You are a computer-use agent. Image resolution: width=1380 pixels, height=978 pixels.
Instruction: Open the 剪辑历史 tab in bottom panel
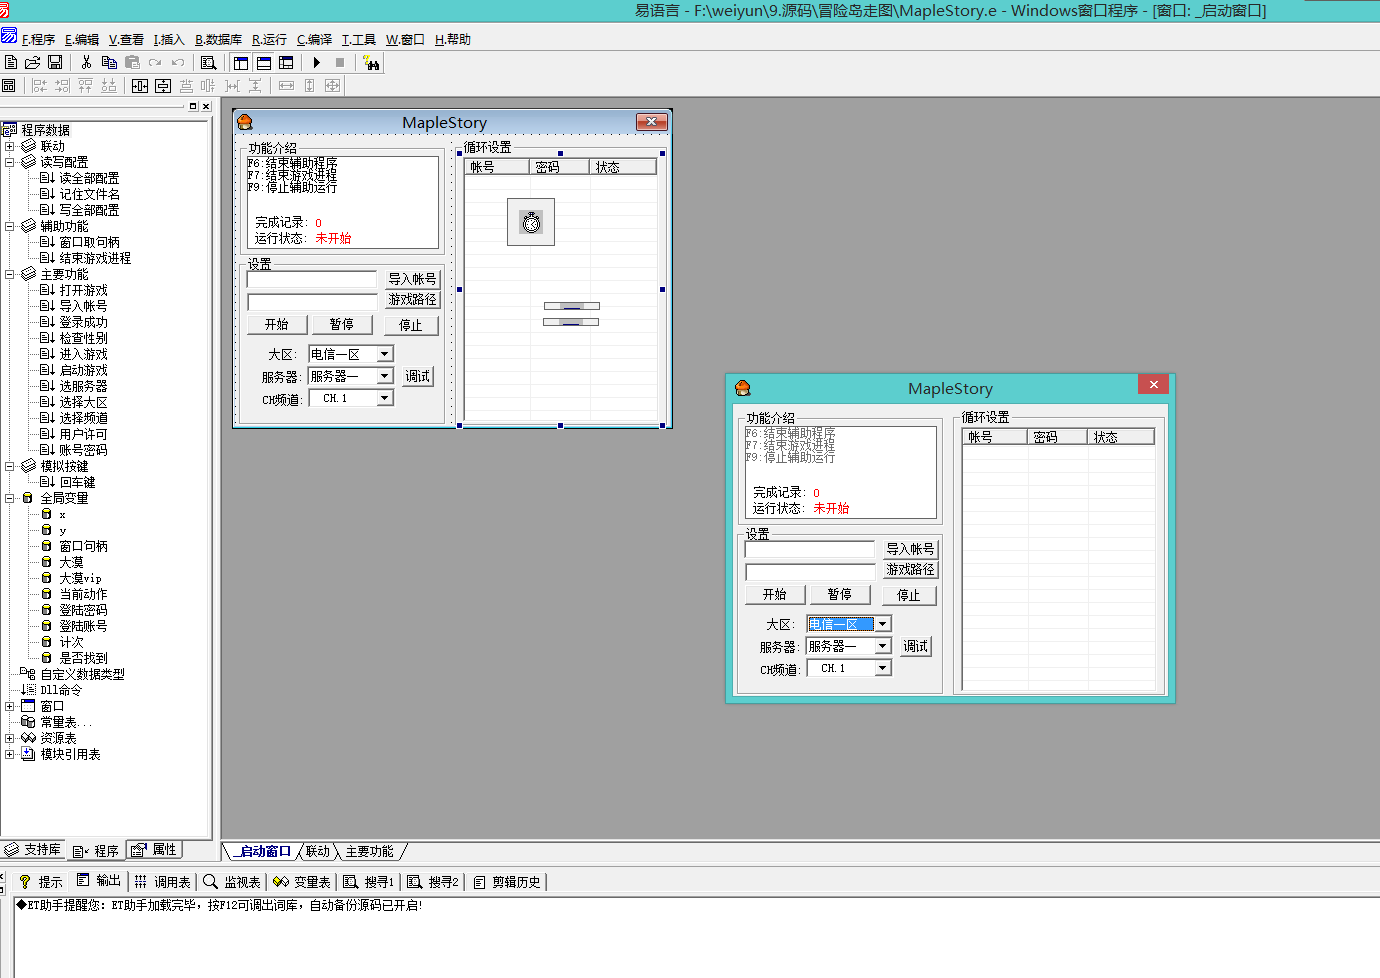pyautogui.click(x=507, y=882)
